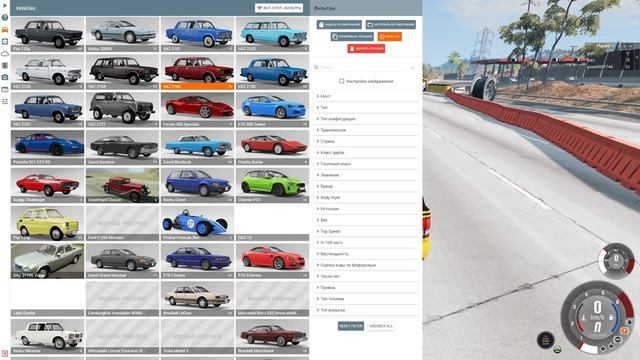The height and width of the screenshot is (360, 640).
Task: Select the Ibishu 200BX vehicle thumbnail
Action: 122,34
